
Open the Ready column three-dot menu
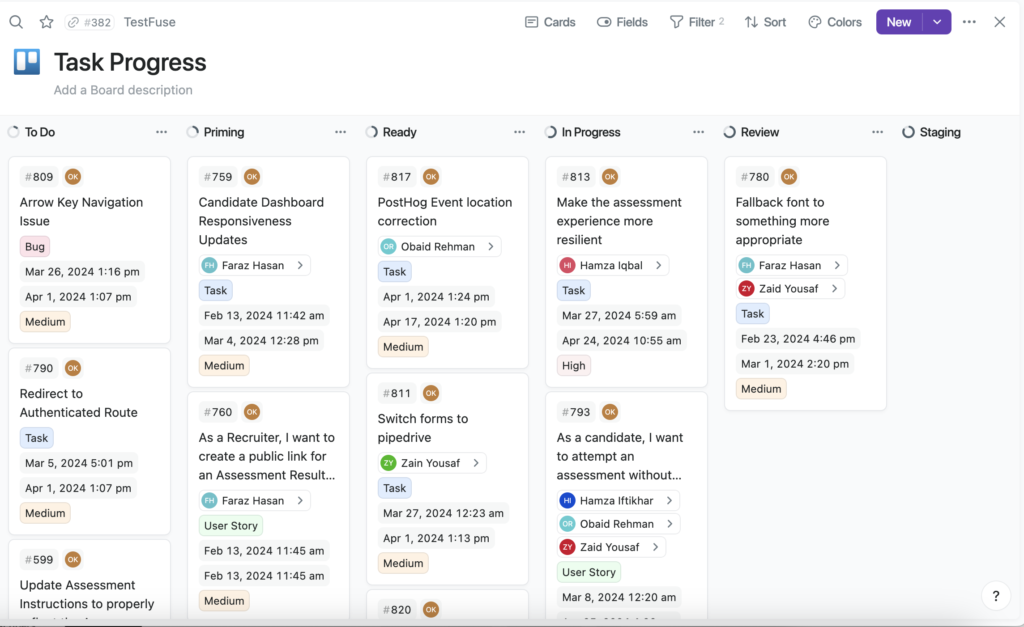519,132
